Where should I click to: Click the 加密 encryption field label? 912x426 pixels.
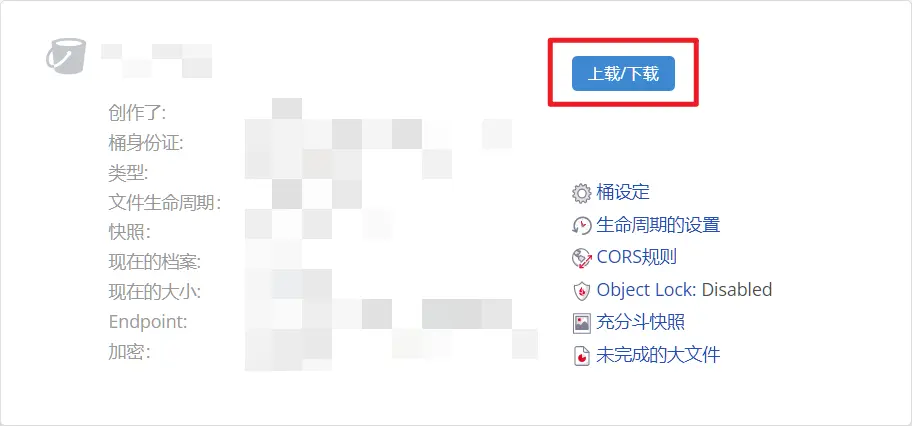tap(129, 352)
